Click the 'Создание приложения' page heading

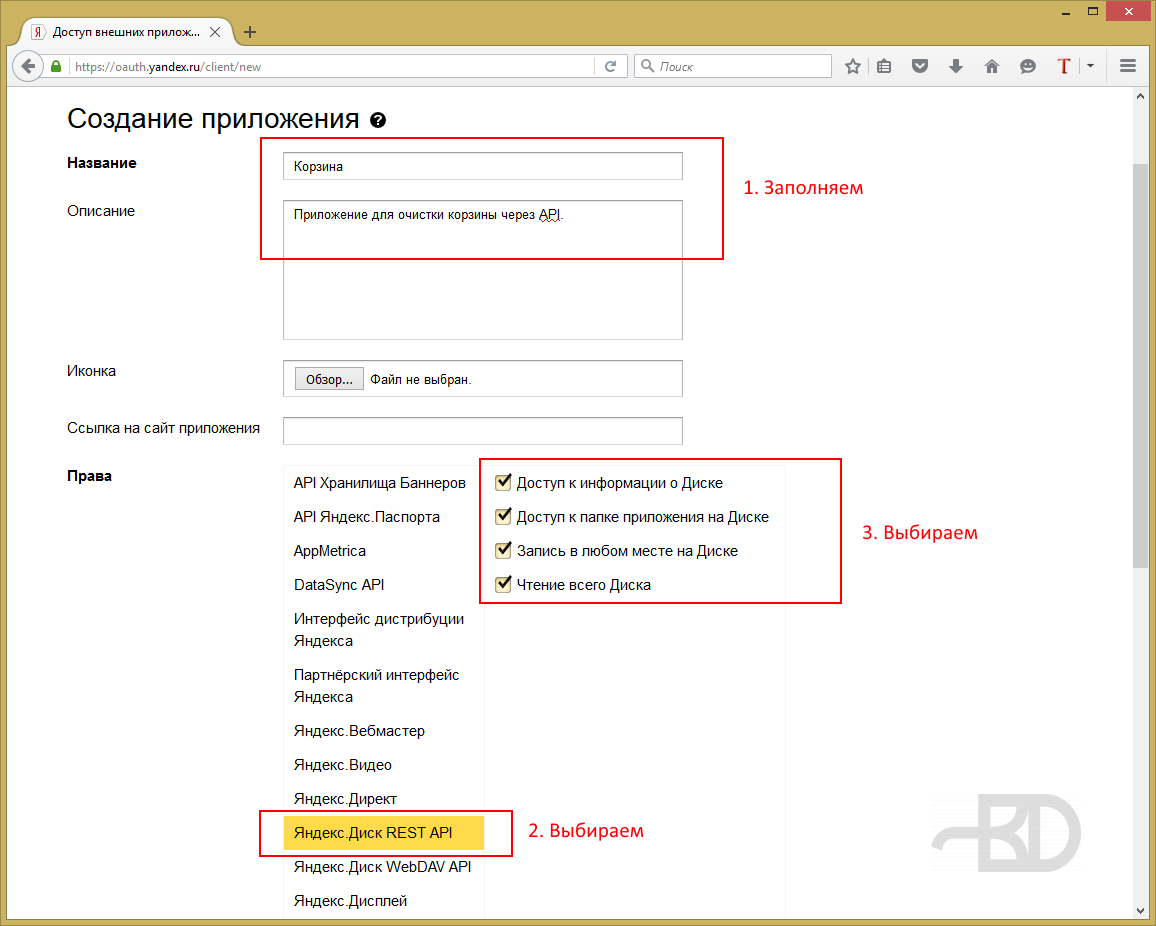tap(213, 119)
